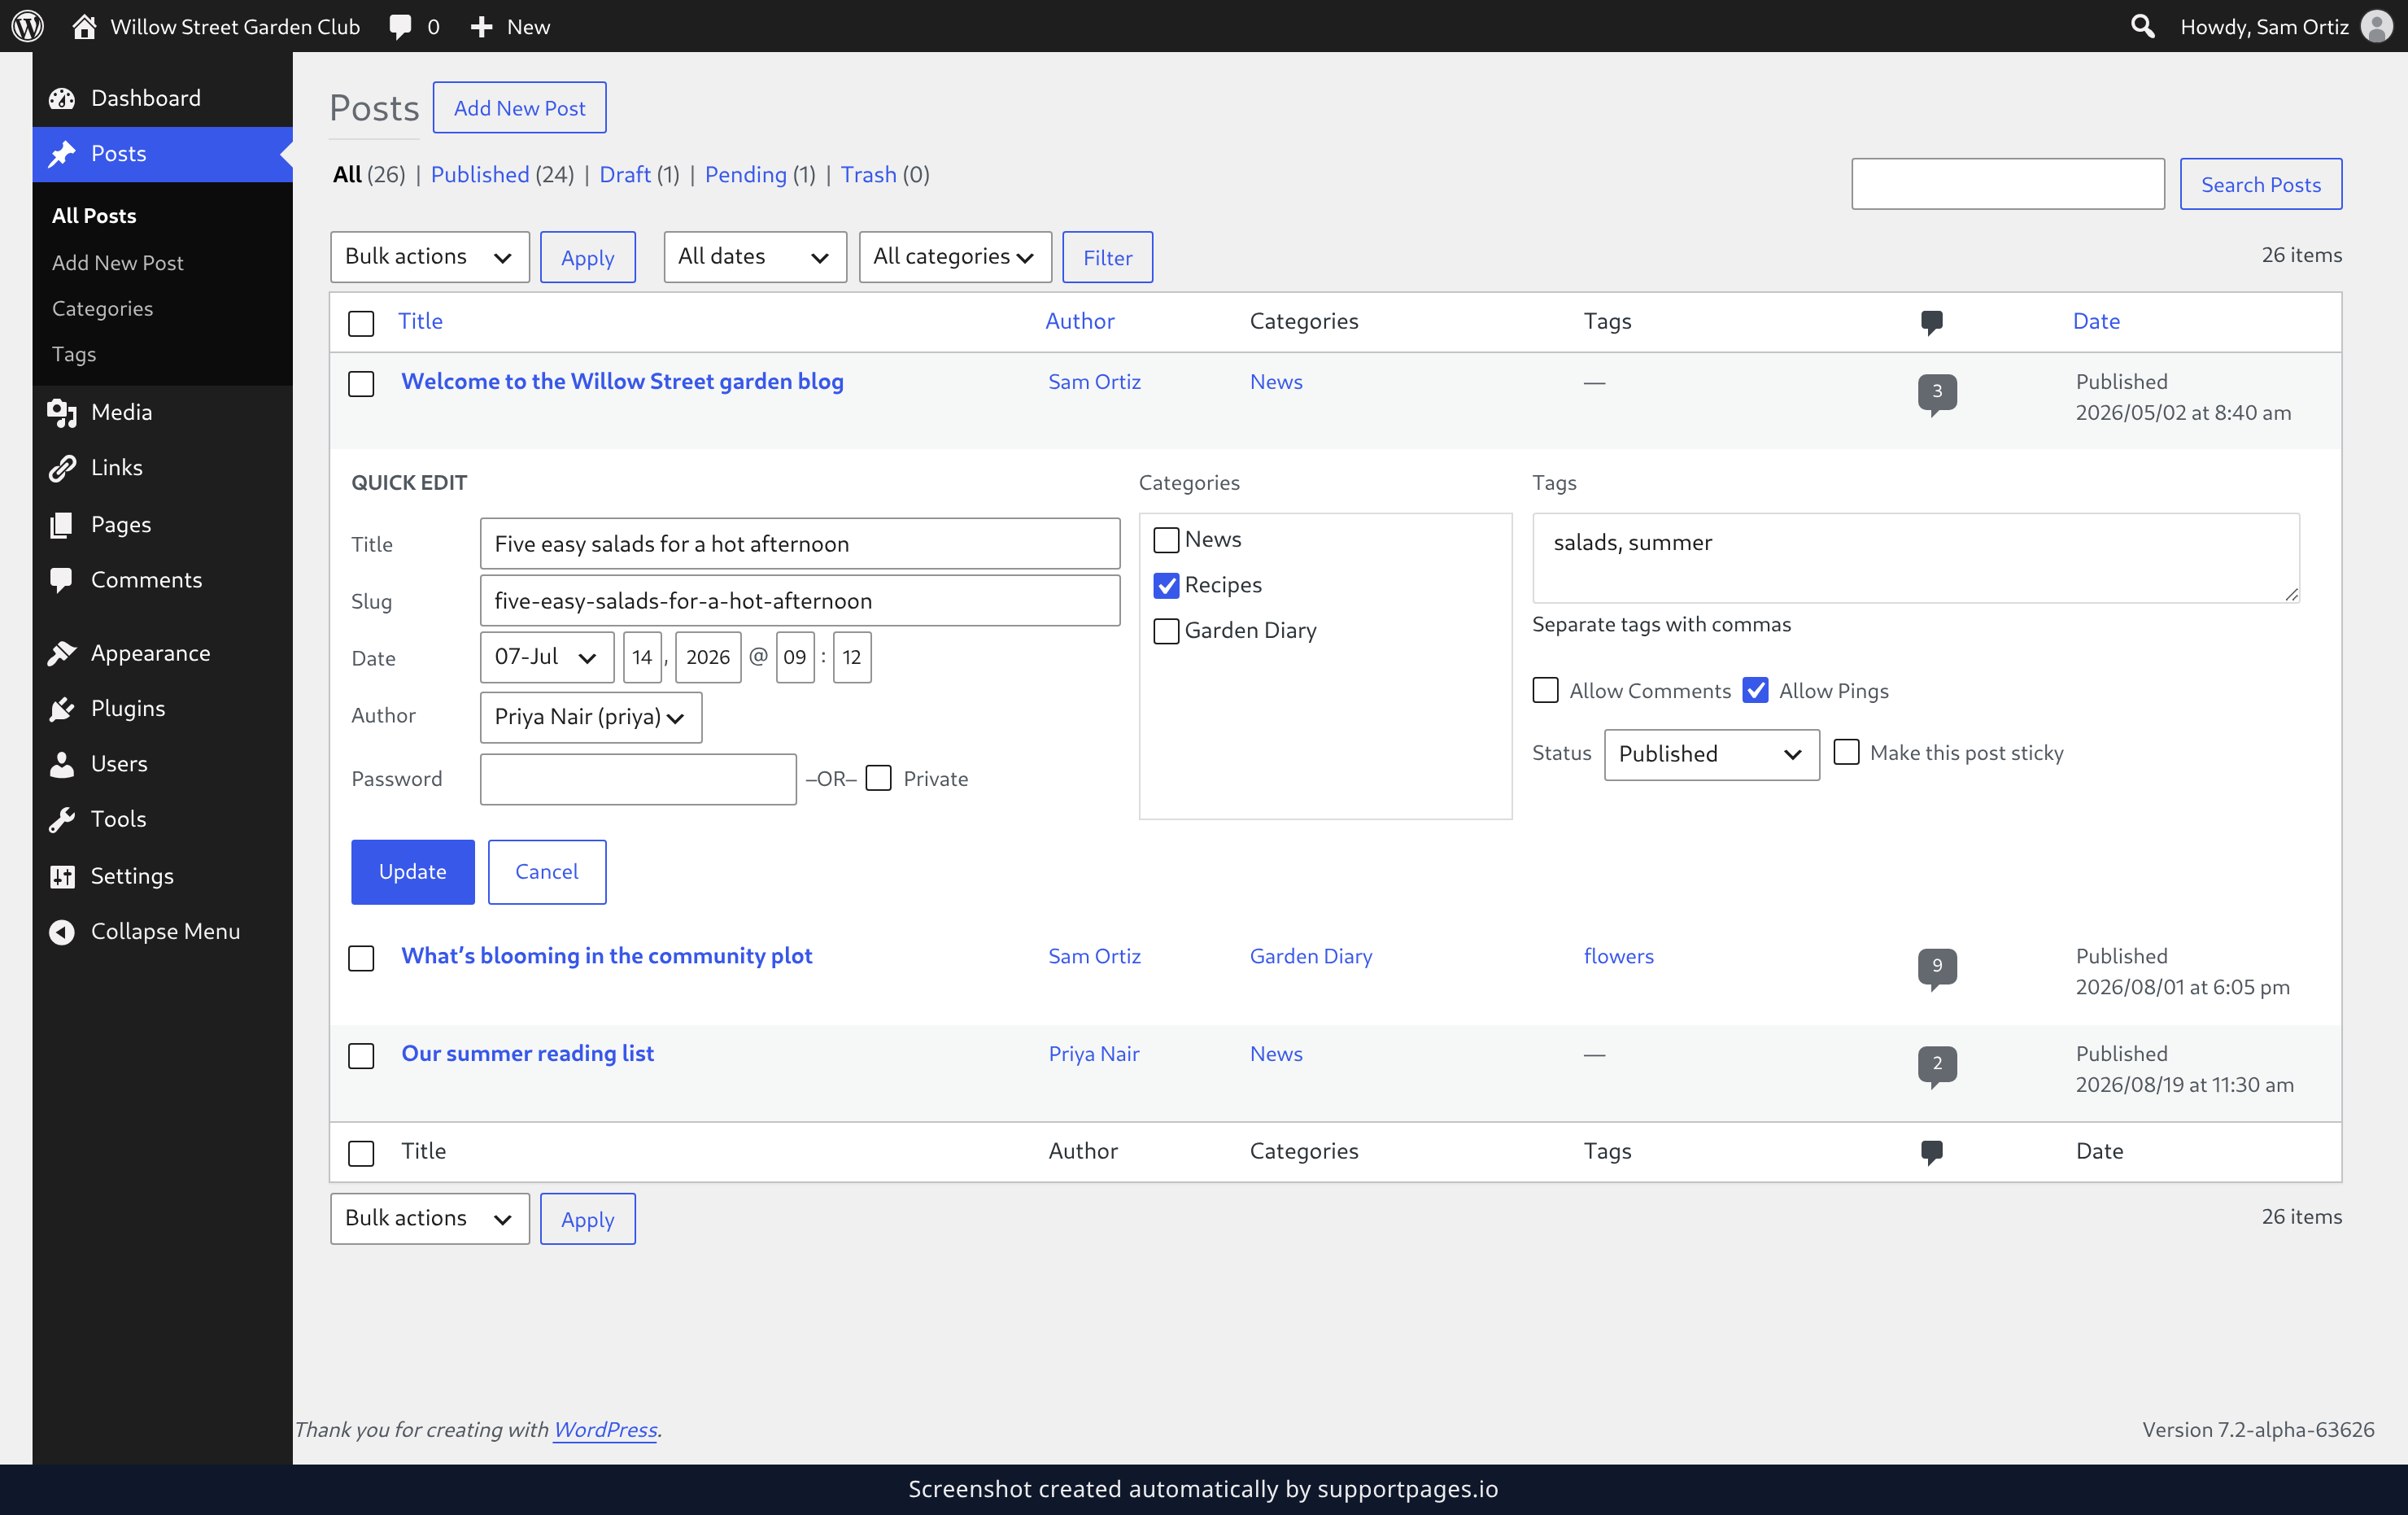Open the Author dropdown Priya Nair
The height and width of the screenshot is (1515, 2408).
[591, 717]
